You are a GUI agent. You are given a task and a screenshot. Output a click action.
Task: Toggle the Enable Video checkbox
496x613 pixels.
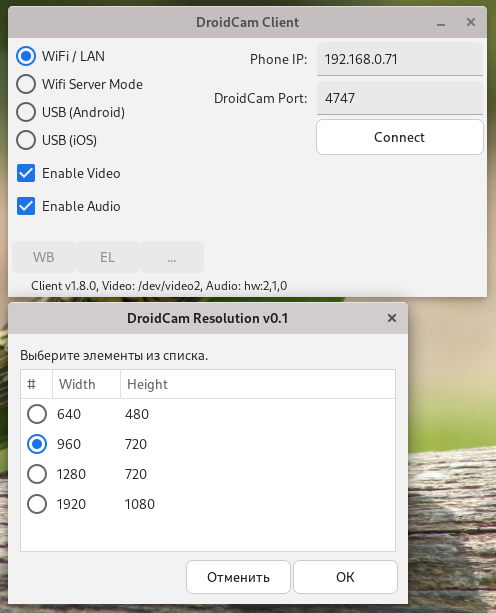pyautogui.click(x=26, y=173)
